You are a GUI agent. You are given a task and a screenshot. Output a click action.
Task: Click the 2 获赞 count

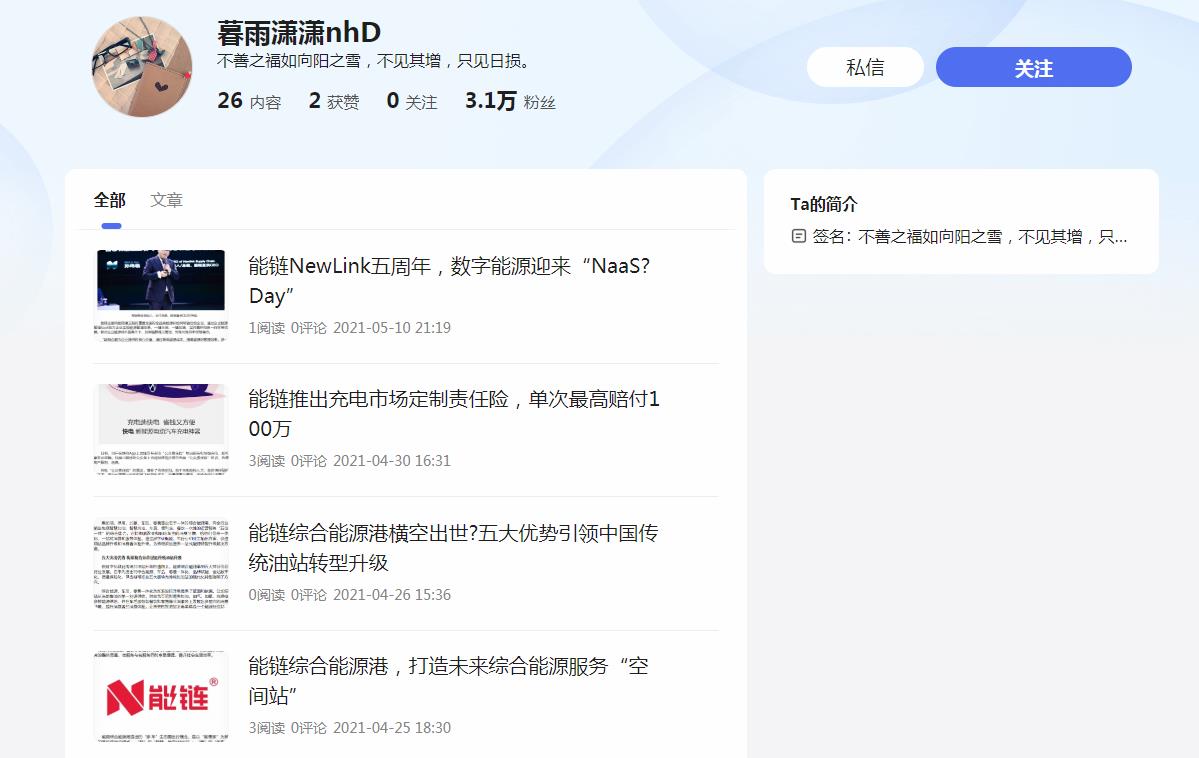coord(333,101)
